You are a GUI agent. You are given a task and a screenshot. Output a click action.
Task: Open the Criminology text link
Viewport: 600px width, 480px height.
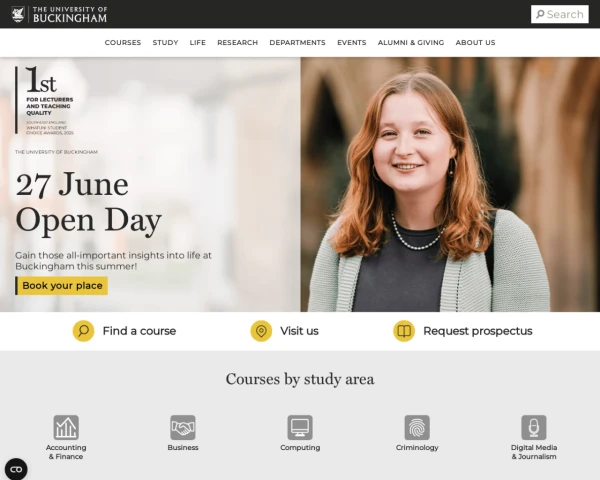pos(417,447)
